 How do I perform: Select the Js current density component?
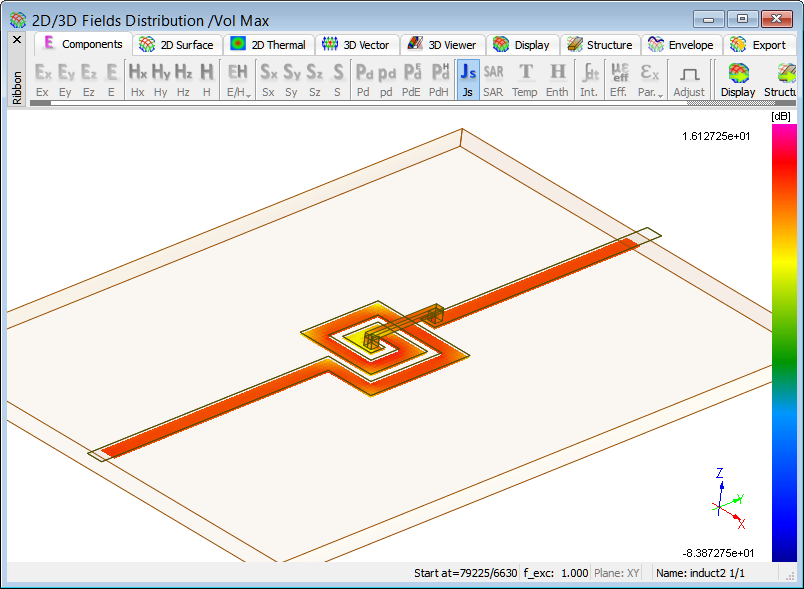point(468,80)
